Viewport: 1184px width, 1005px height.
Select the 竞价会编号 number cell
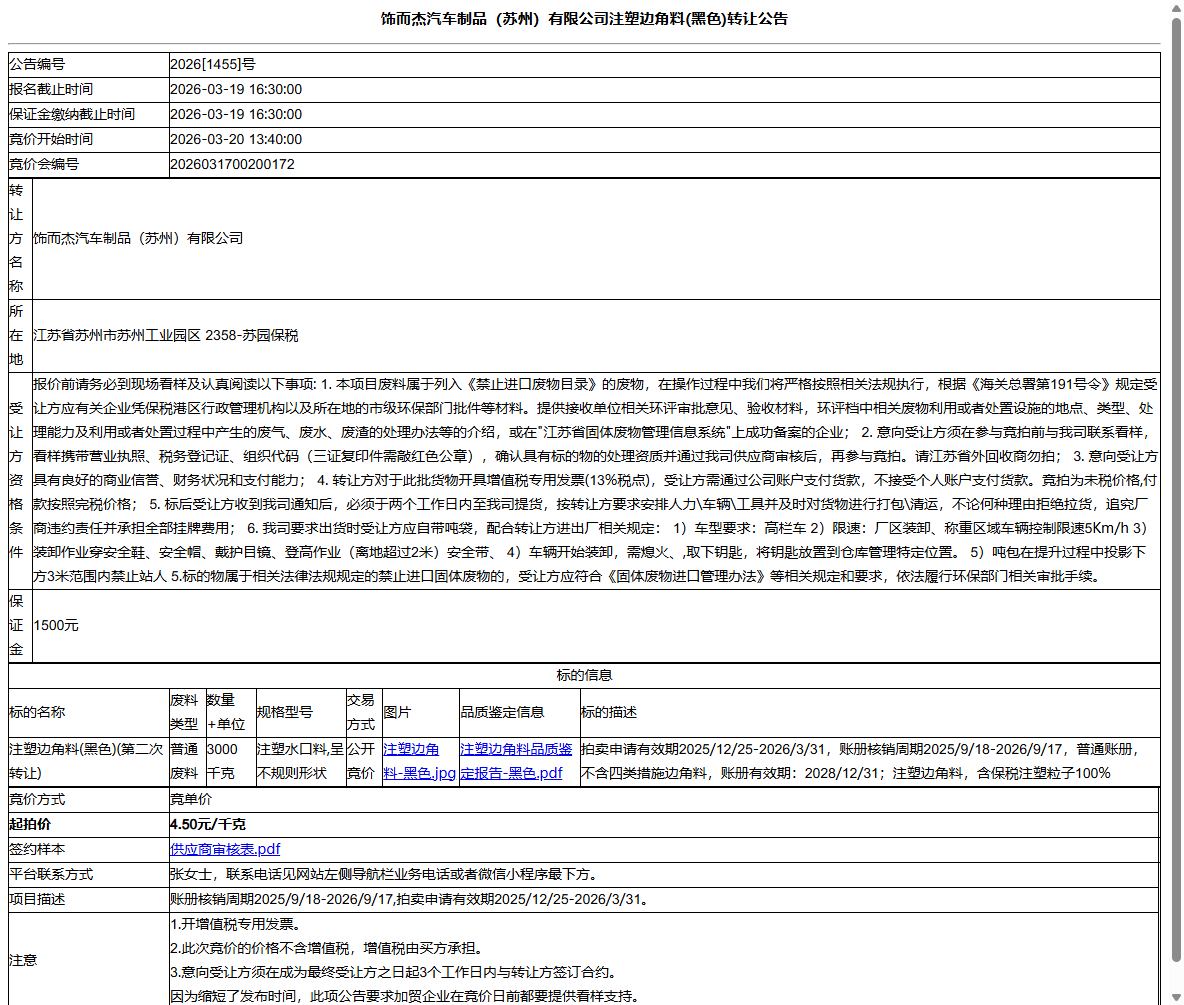click(233, 164)
